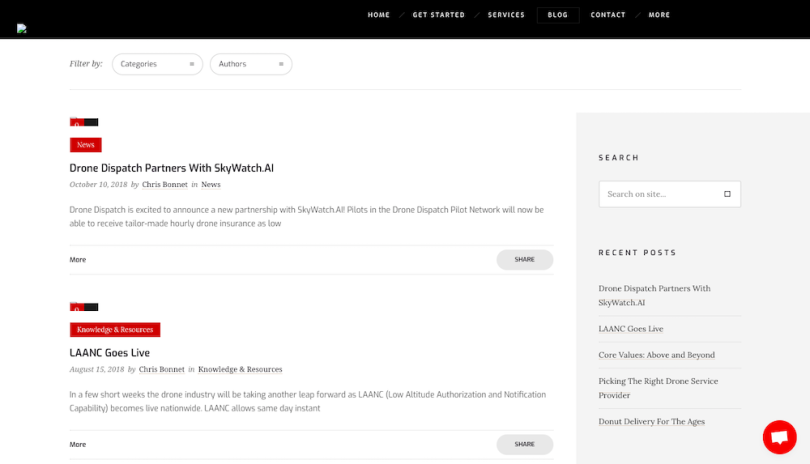Open Get Started nav item
810x464 pixels.
point(439,15)
